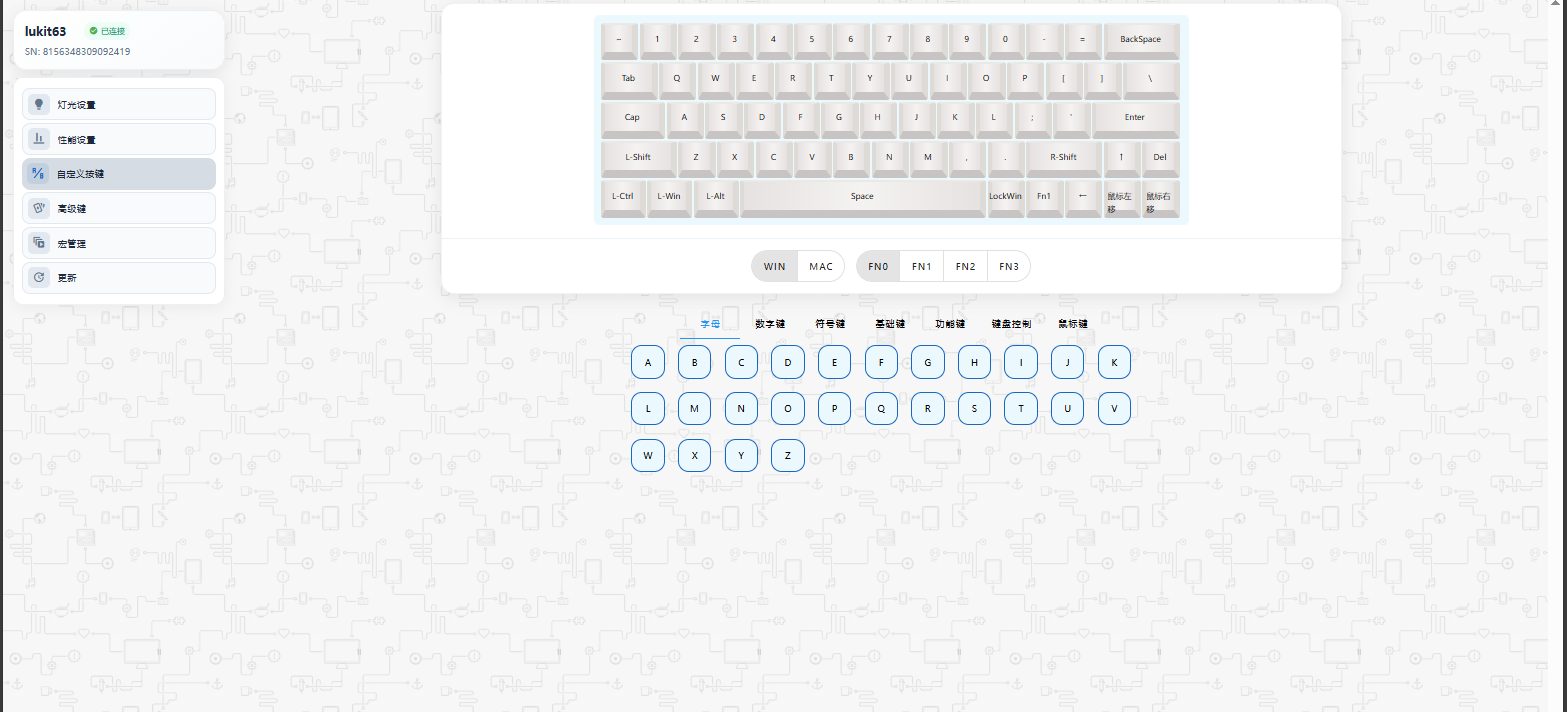Choose letter E in the letter palette

(834, 362)
